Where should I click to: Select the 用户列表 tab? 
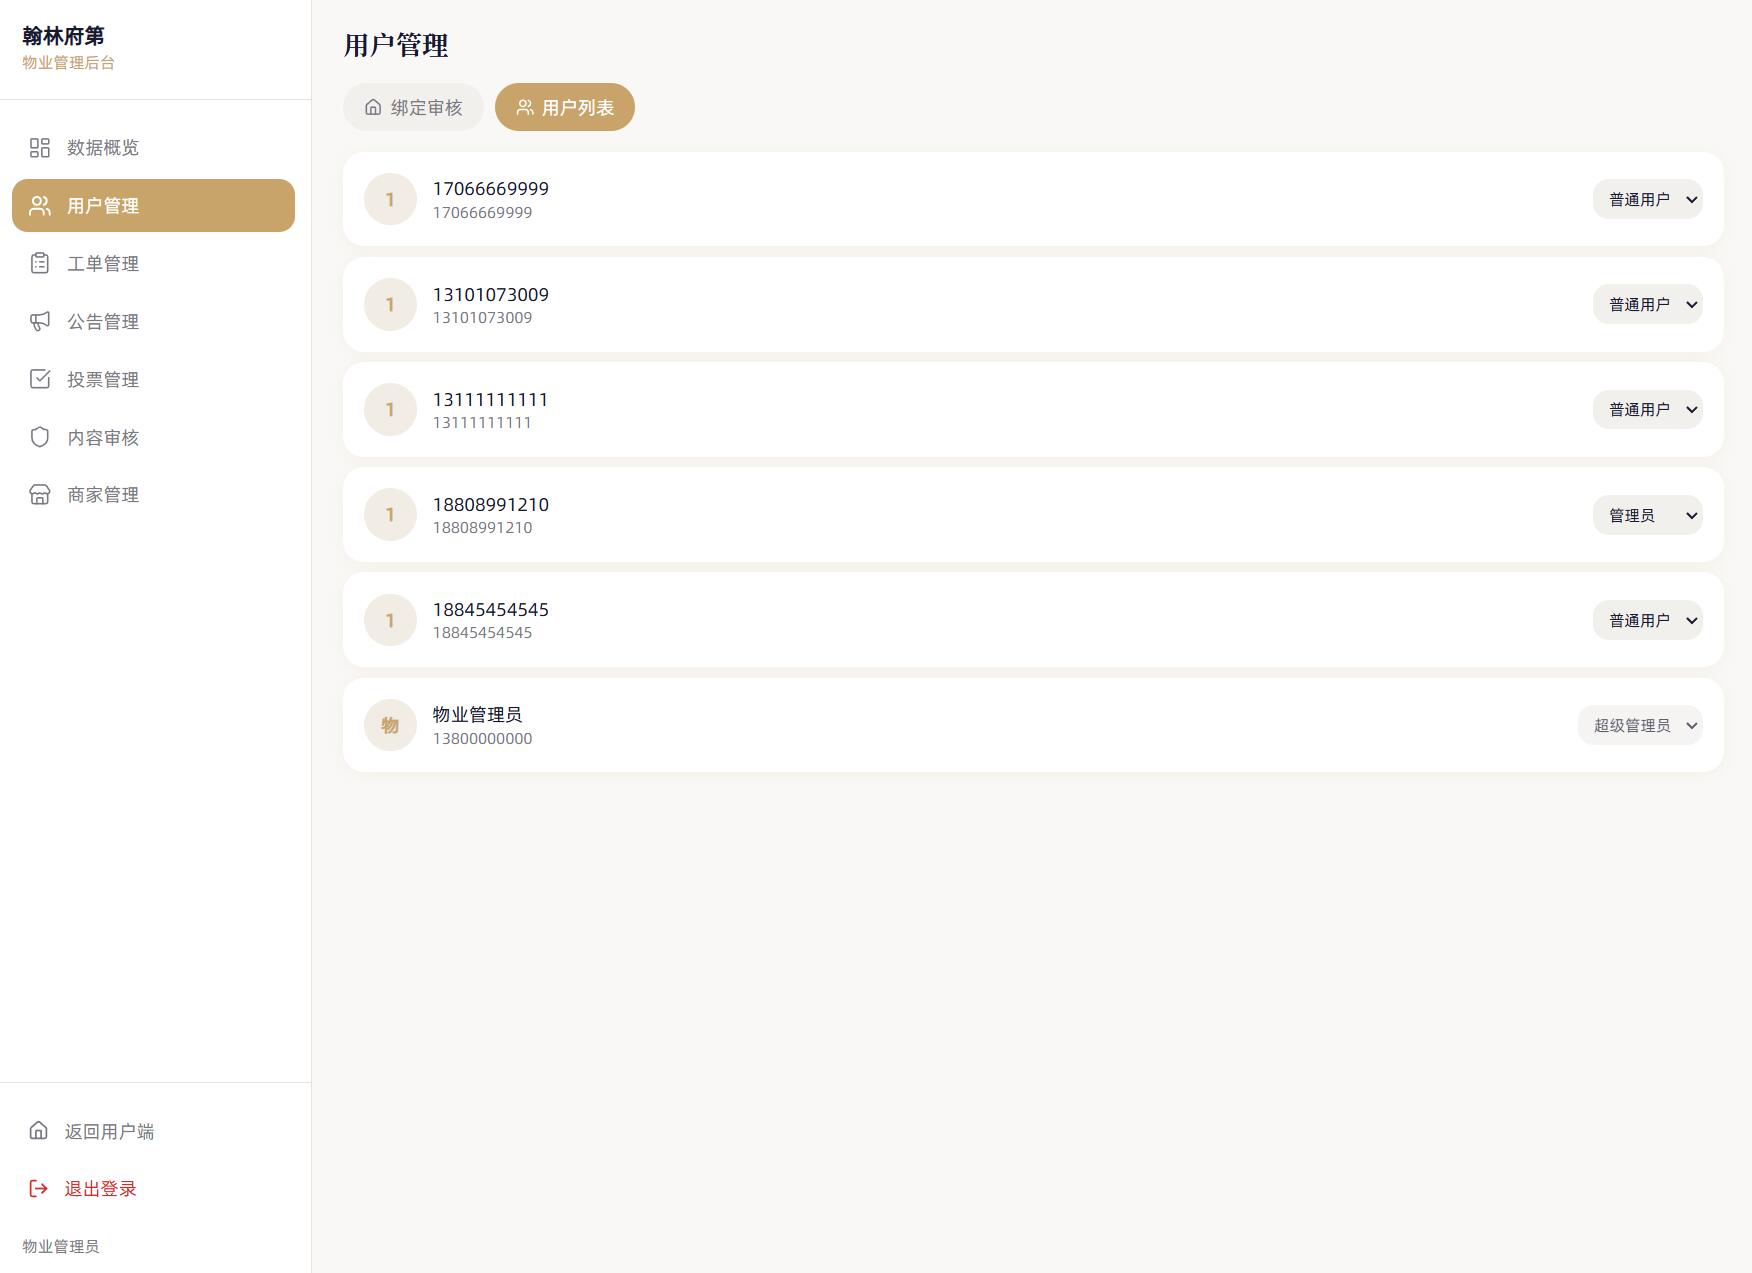(x=565, y=107)
